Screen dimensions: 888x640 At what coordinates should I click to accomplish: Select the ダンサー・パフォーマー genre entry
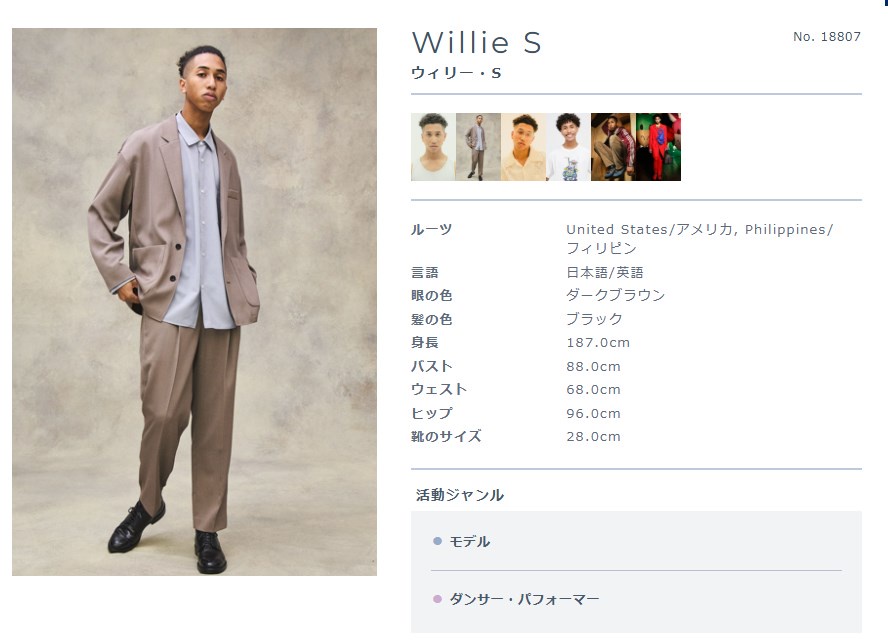[x=524, y=599]
